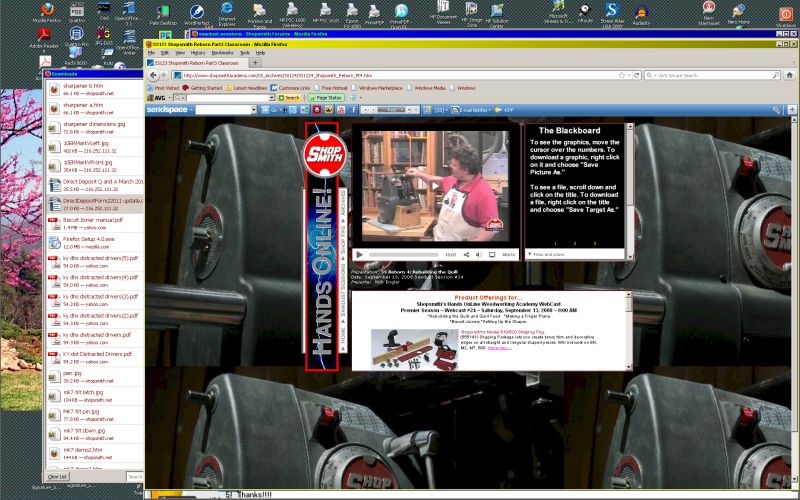Open the History menu

coord(198,53)
